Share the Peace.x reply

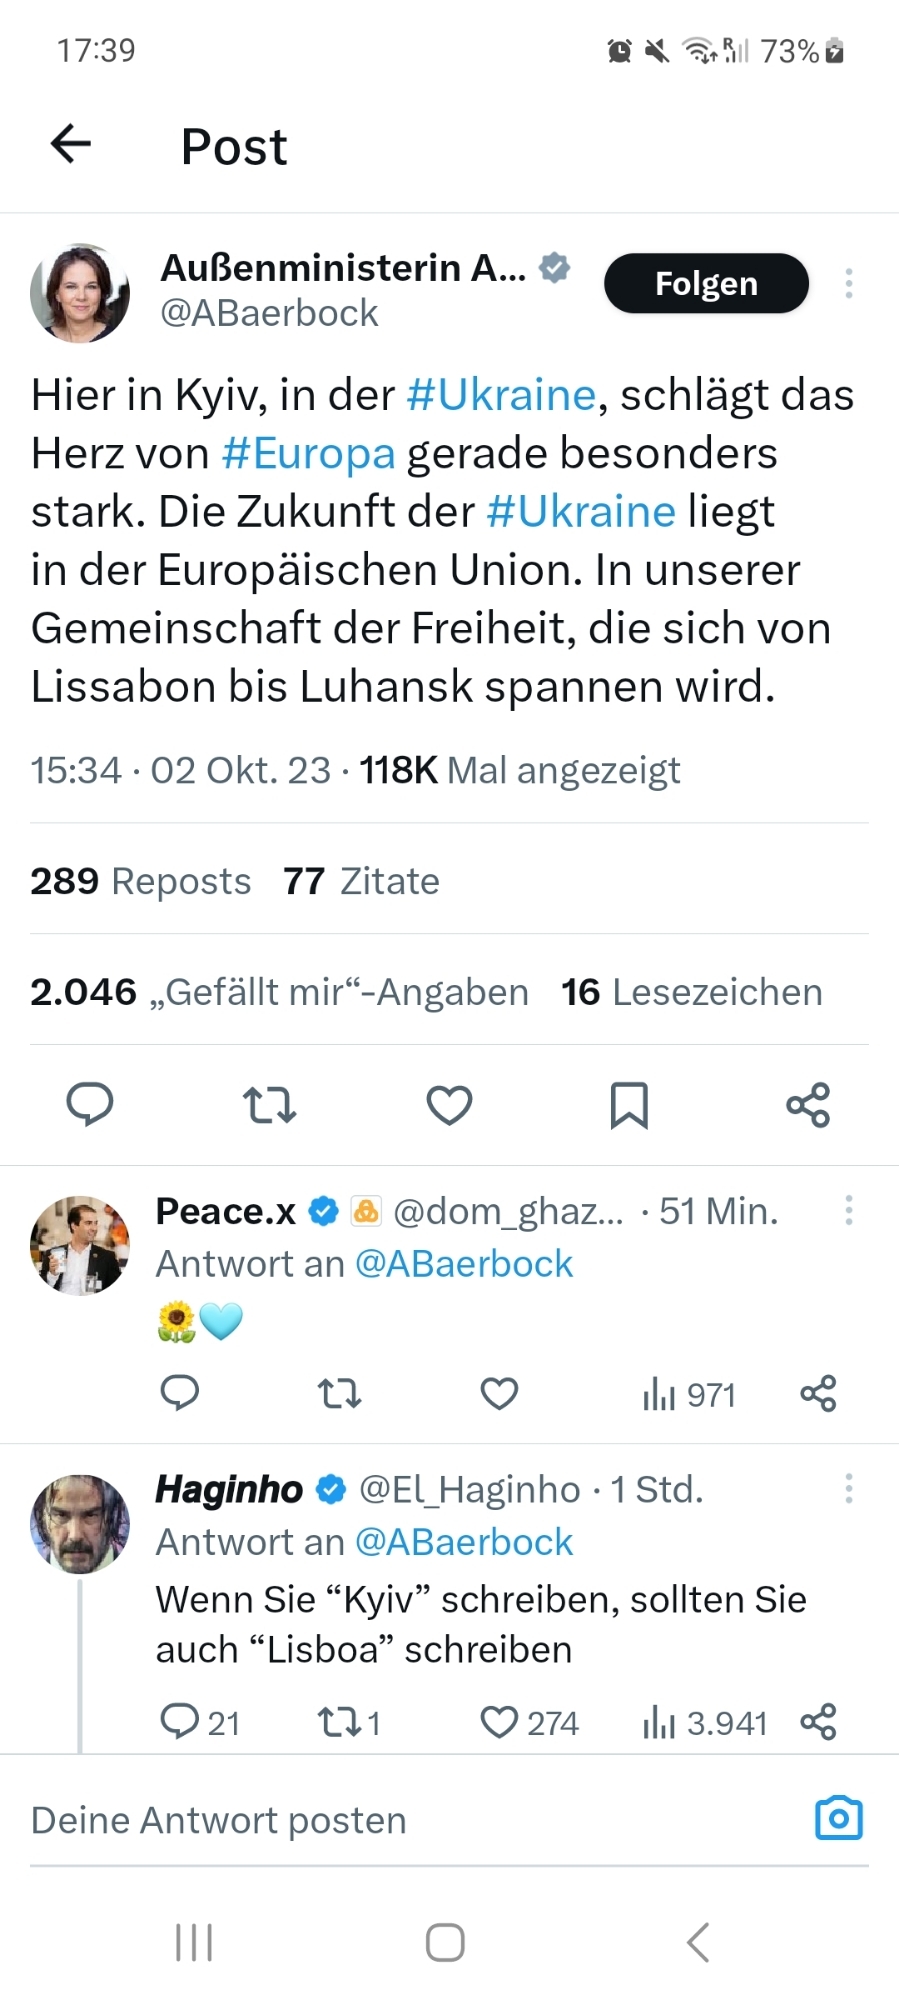pos(818,1393)
